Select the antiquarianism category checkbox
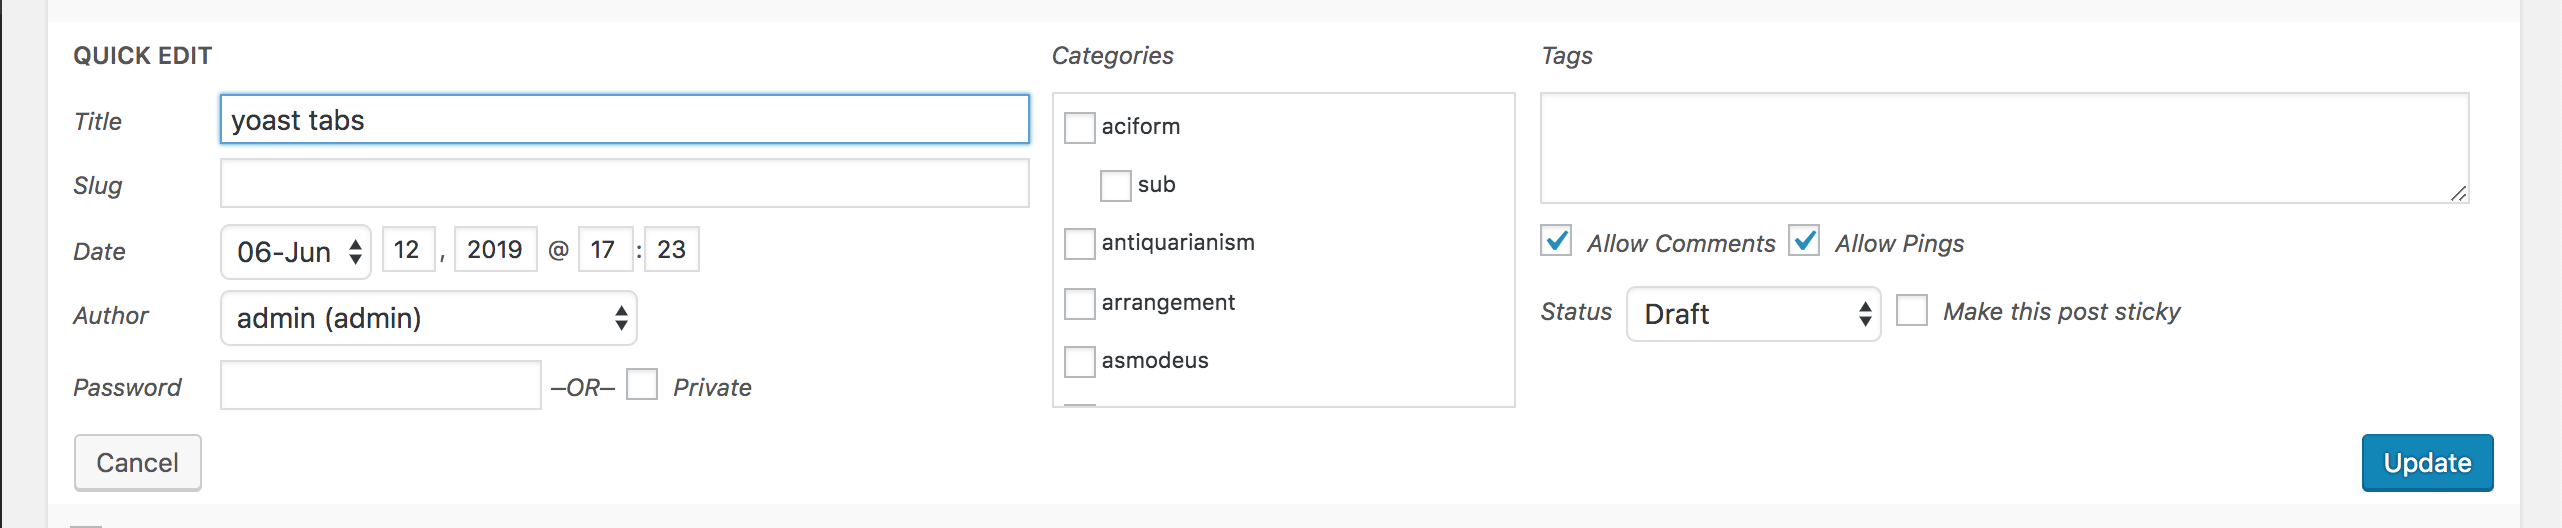The width and height of the screenshot is (2562, 528). tap(1080, 243)
